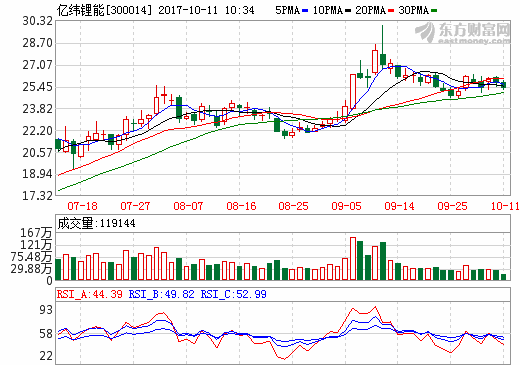Click the 18.94 price axis label
Screen dimensions: 520x365
(x=38, y=174)
